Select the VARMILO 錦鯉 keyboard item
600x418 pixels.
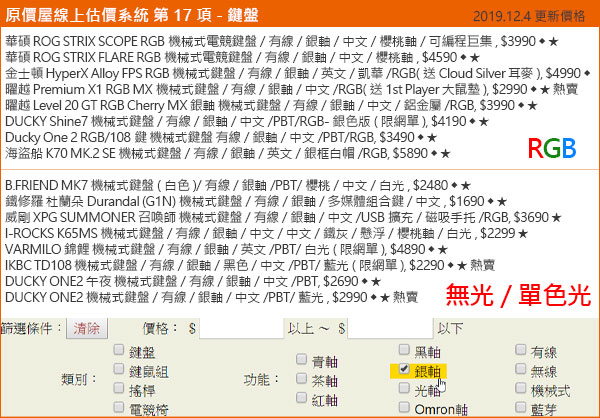click(x=226, y=250)
